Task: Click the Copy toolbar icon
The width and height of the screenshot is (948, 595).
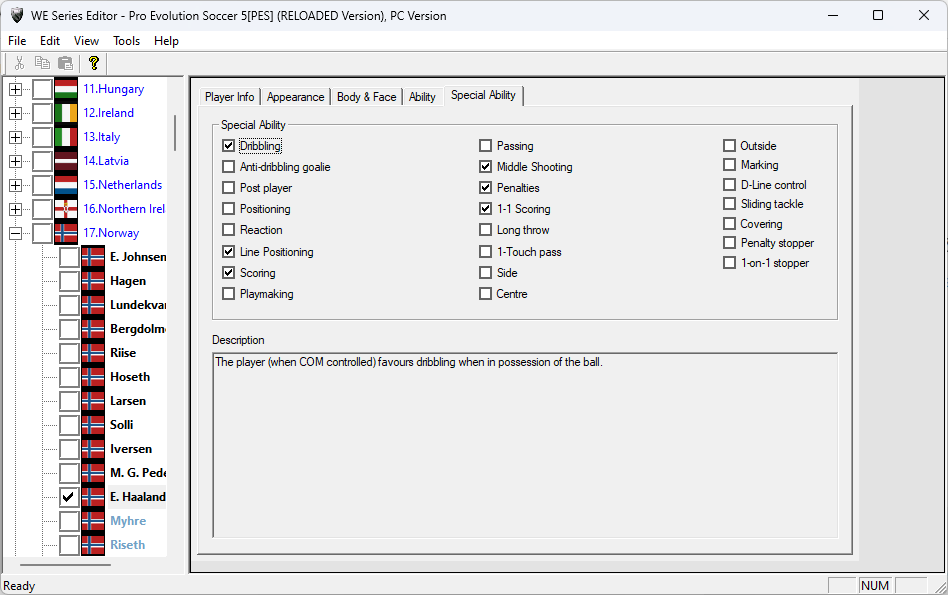Action: coord(42,63)
